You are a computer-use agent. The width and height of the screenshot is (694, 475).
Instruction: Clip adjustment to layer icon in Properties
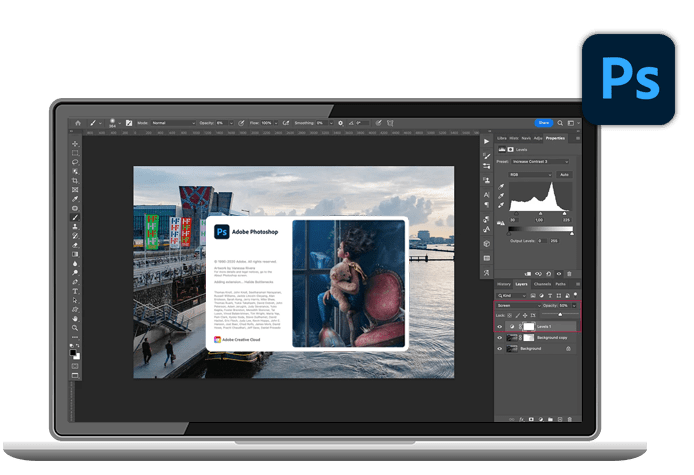(528, 274)
